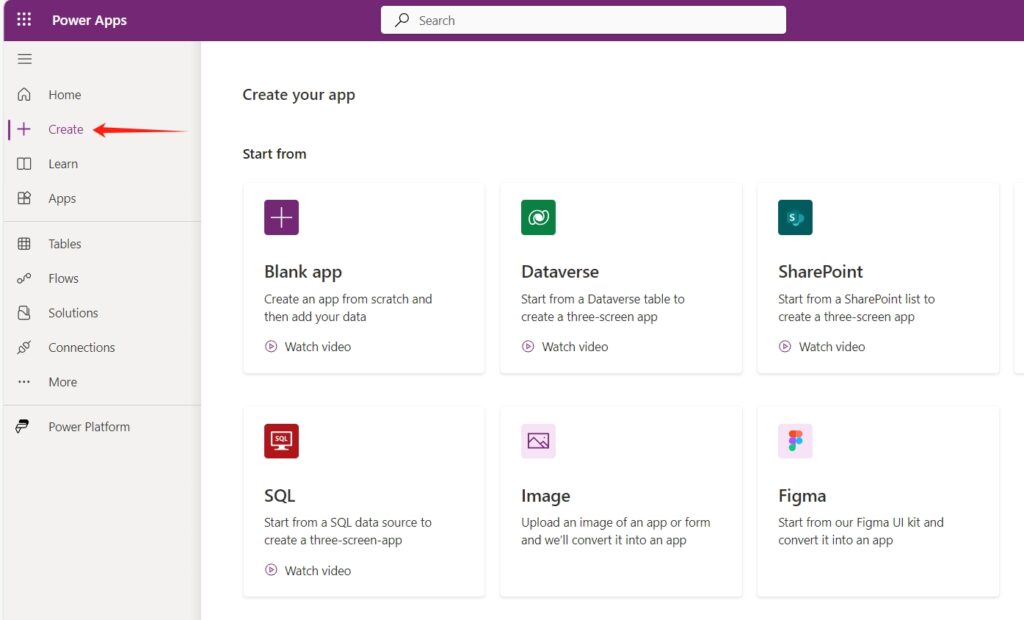Click Watch video on SQL card
This screenshot has width=1024, height=620.
(x=317, y=570)
